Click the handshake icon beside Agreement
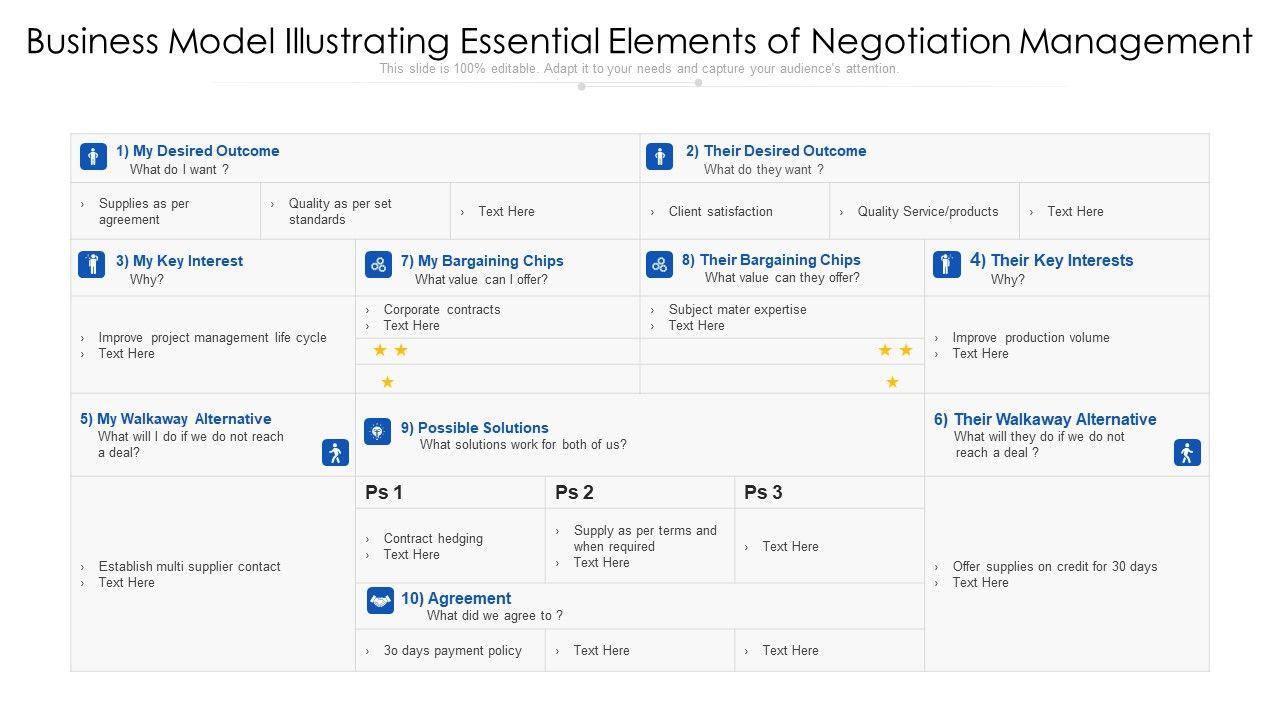Screen dimensions: 1280x720 click(380, 600)
